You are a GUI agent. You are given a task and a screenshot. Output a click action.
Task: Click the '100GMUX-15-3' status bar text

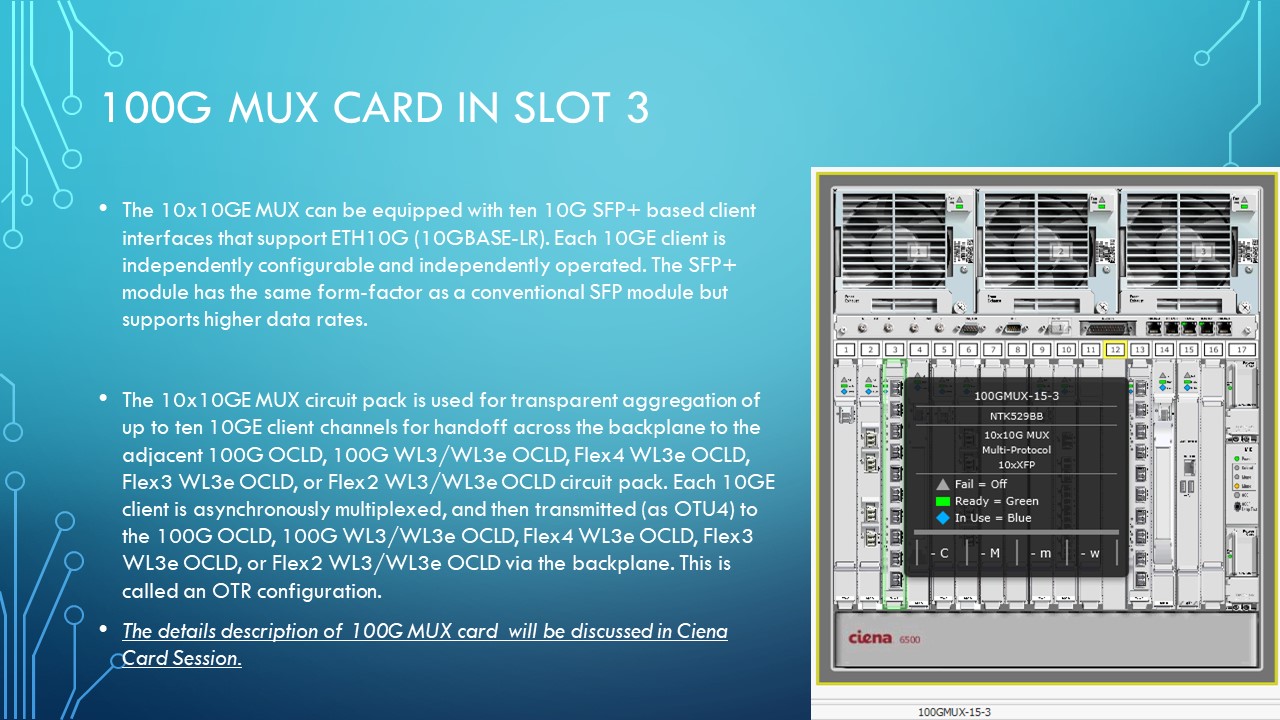pyautogui.click(x=954, y=712)
